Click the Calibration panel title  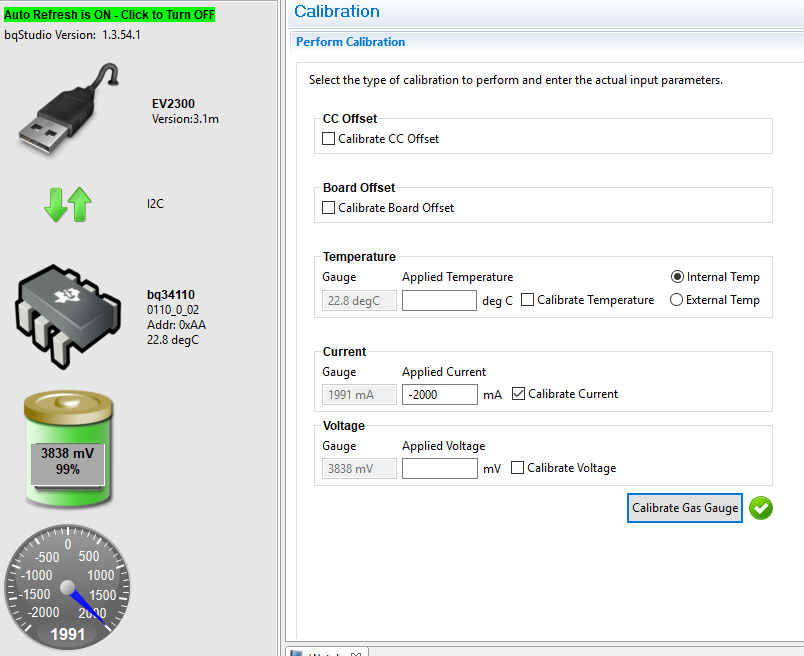pyautogui.click(x=337, y=11)
